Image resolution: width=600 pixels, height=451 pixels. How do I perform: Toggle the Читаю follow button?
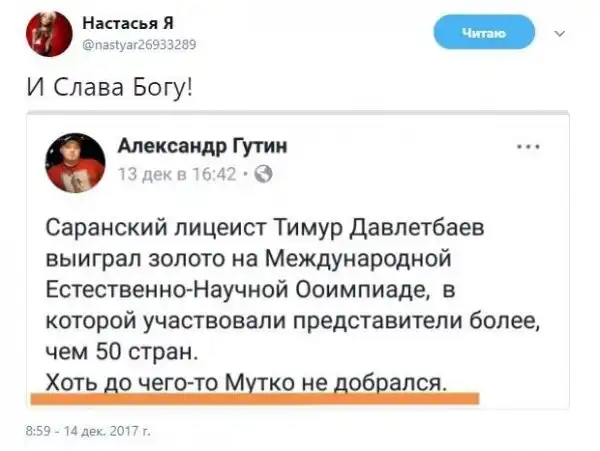tap(485, 34)
